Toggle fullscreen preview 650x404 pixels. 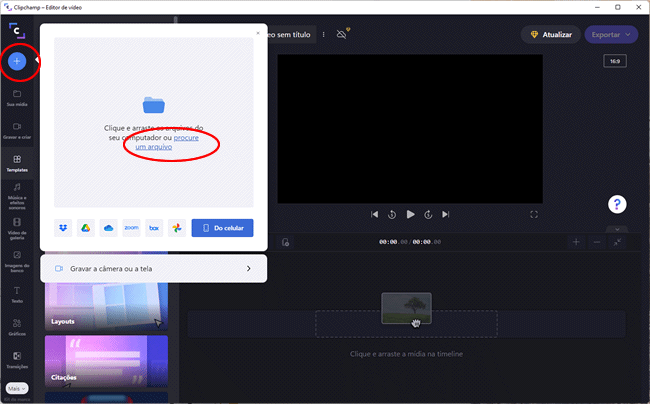(x=534, y=214)
